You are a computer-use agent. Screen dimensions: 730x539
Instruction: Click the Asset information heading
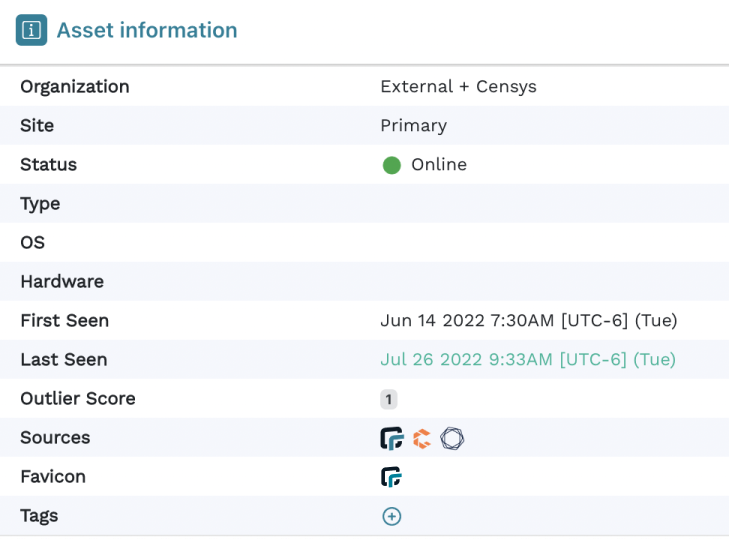click(x=147, y=30)
